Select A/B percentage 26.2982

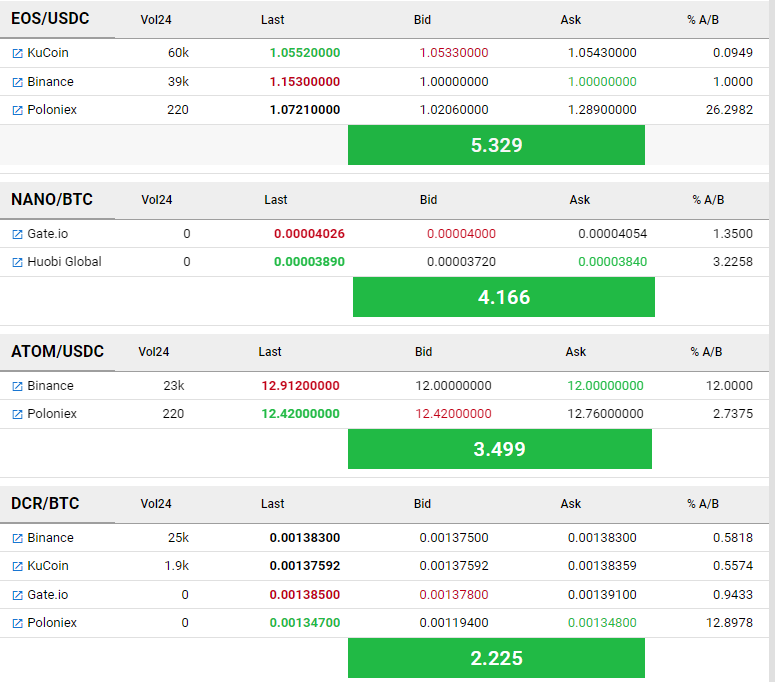(729, 110)
